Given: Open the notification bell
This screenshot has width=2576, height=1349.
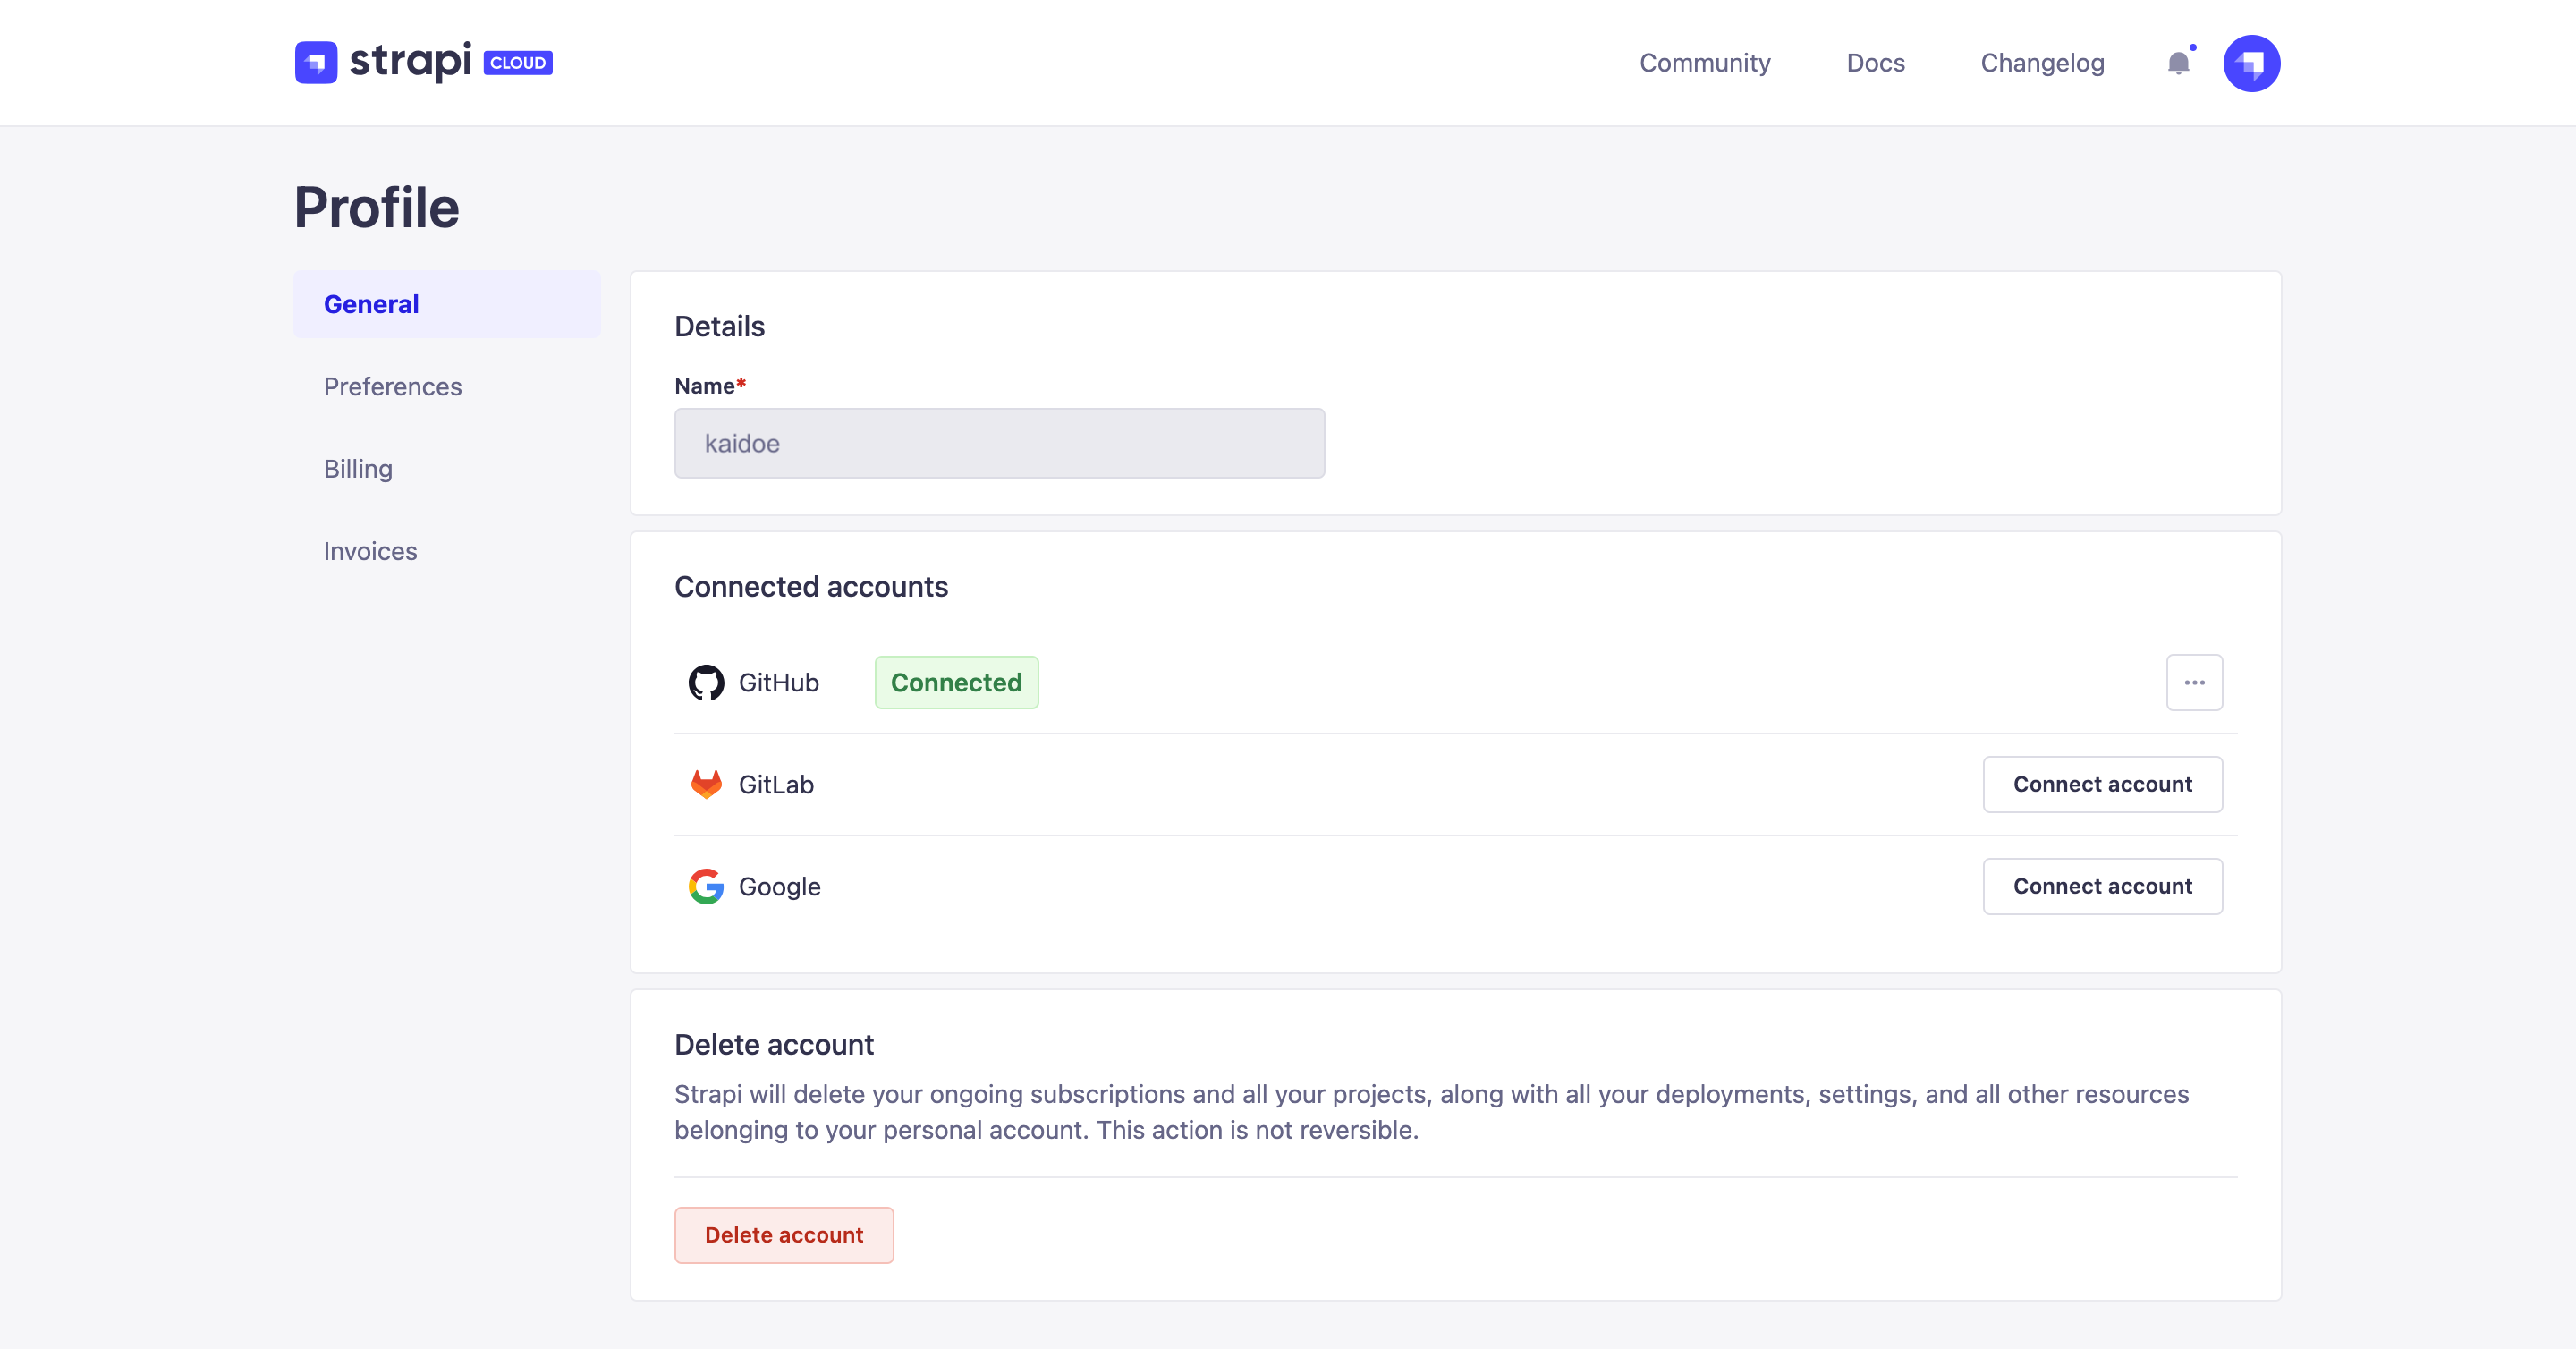Looking at the screenshot, I should [2177, 63].
